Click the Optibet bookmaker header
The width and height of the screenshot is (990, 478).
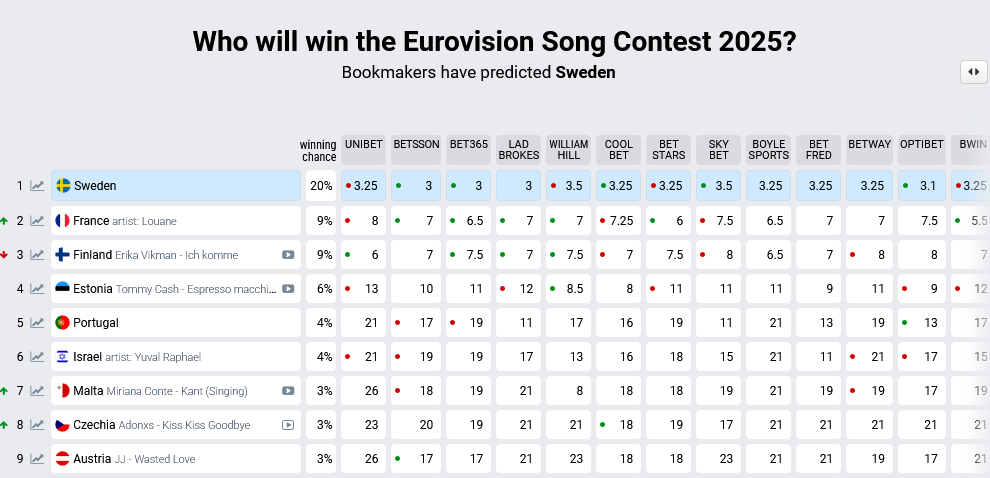[921, 145]
